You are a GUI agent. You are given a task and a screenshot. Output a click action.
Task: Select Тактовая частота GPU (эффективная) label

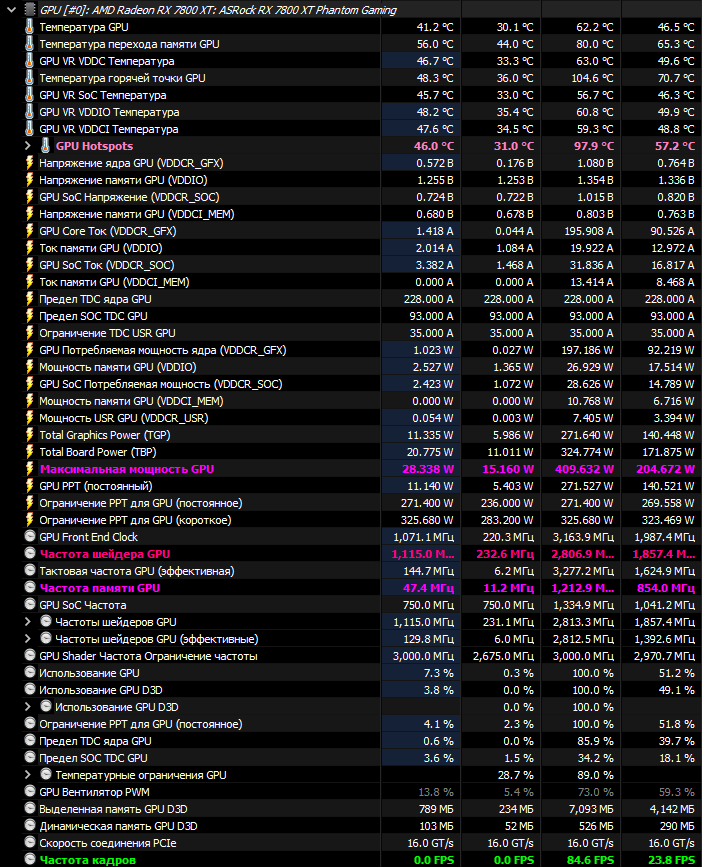137,571
